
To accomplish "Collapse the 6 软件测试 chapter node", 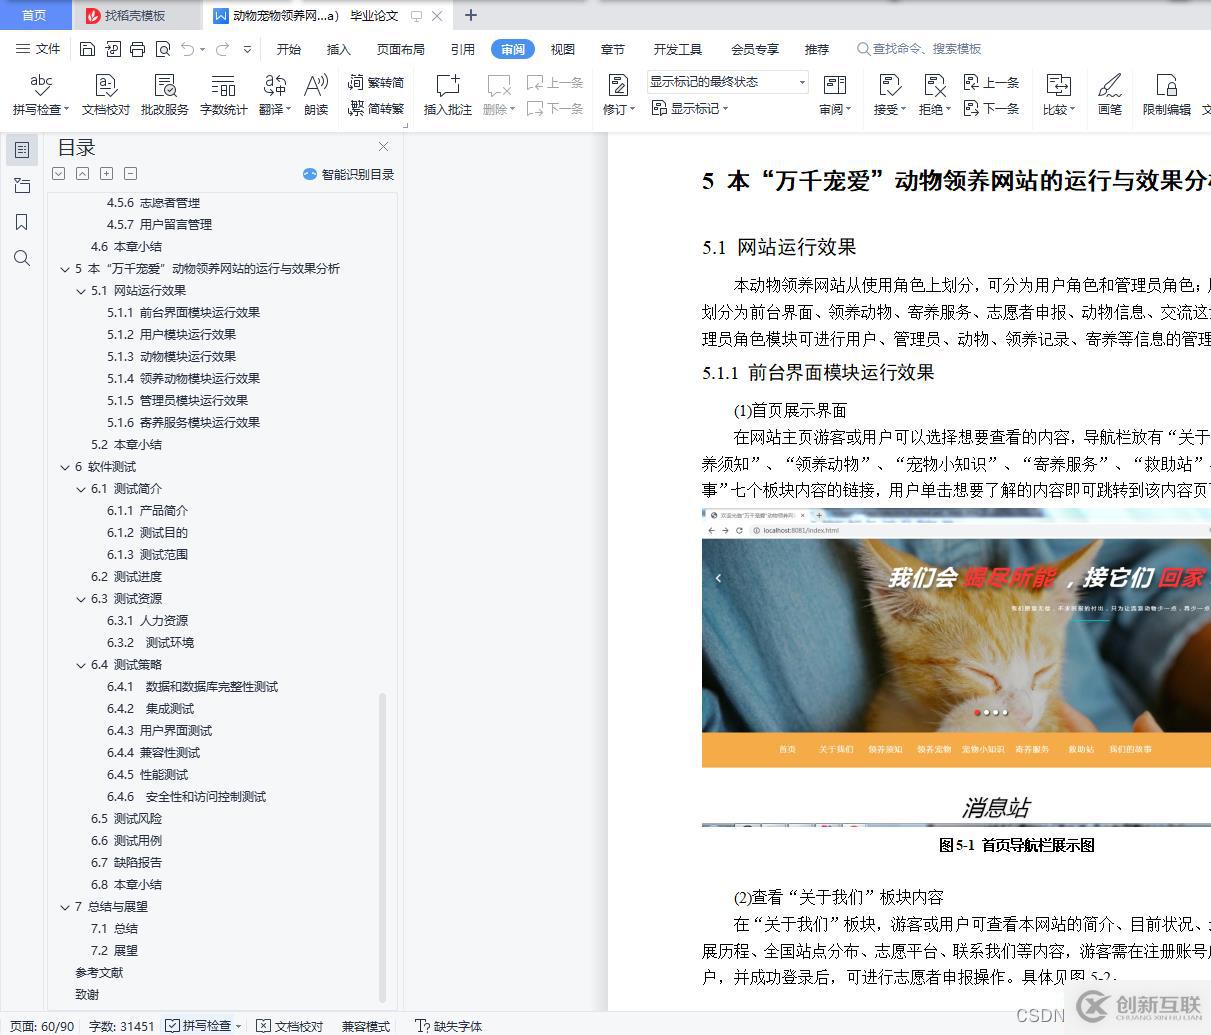I will click(x=65, y=466).
